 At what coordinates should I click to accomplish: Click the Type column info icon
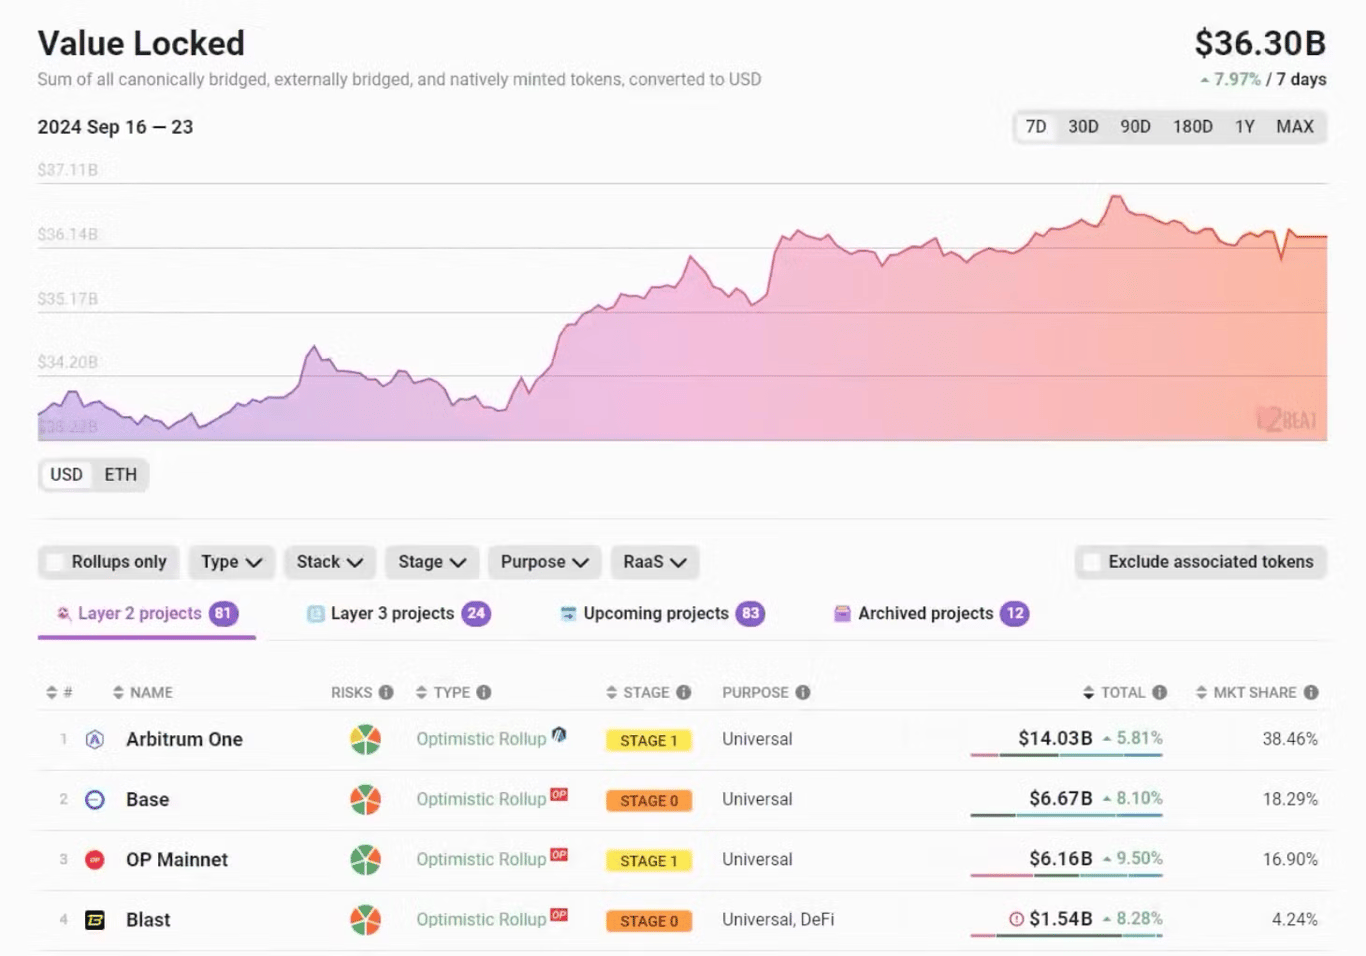[x=484, y=692]
